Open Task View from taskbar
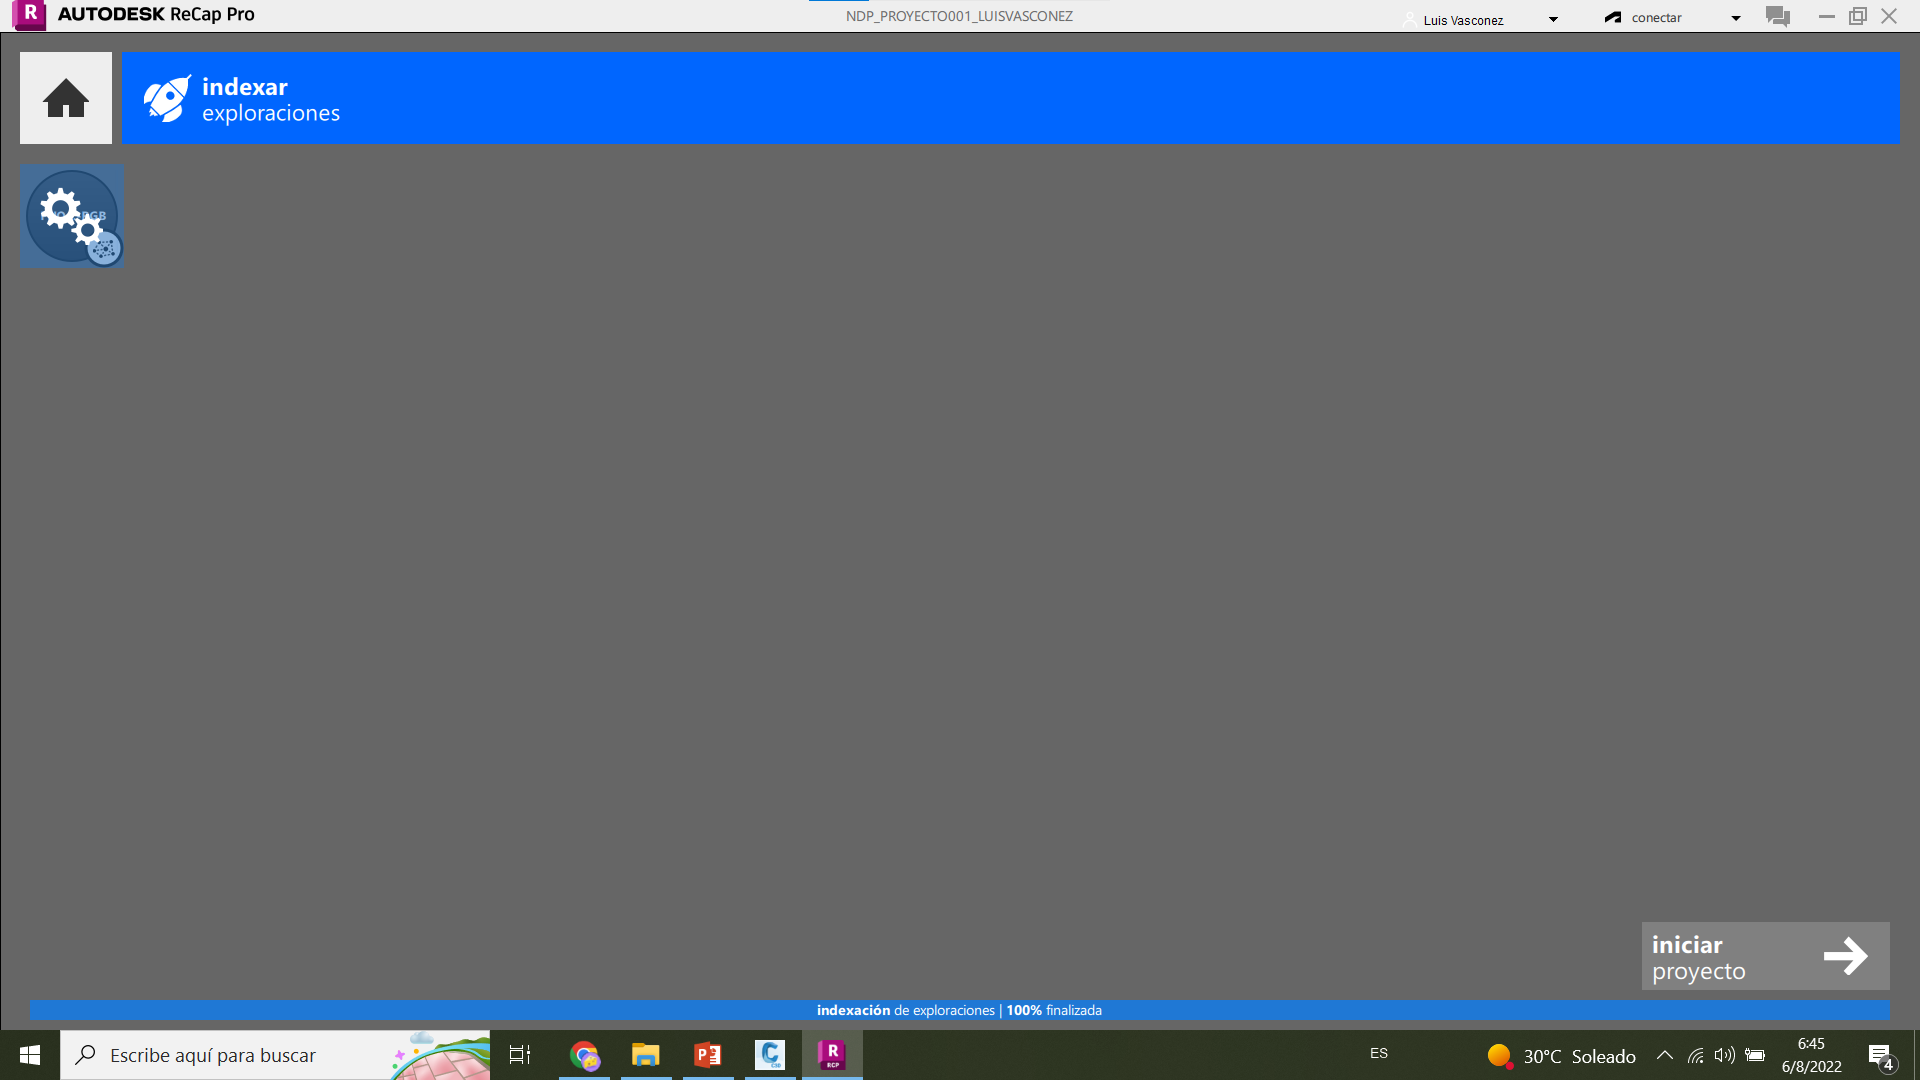The width and height of the screenshot is (1920, 1080). (x=520, y=1055)
